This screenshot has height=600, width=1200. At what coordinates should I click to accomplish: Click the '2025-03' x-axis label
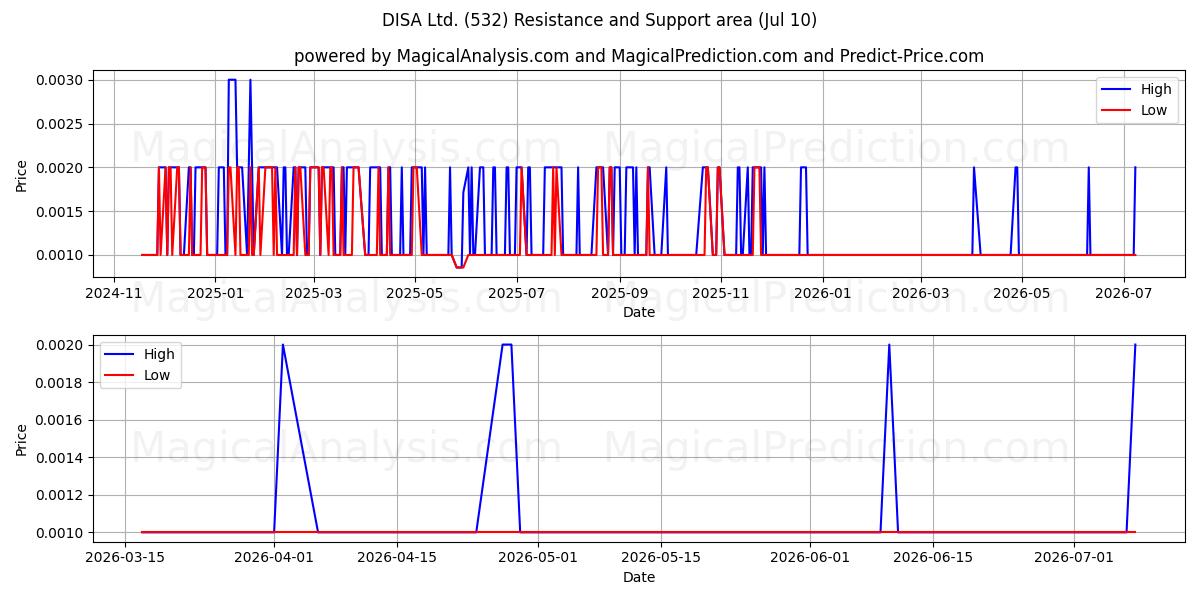point(314,293)
